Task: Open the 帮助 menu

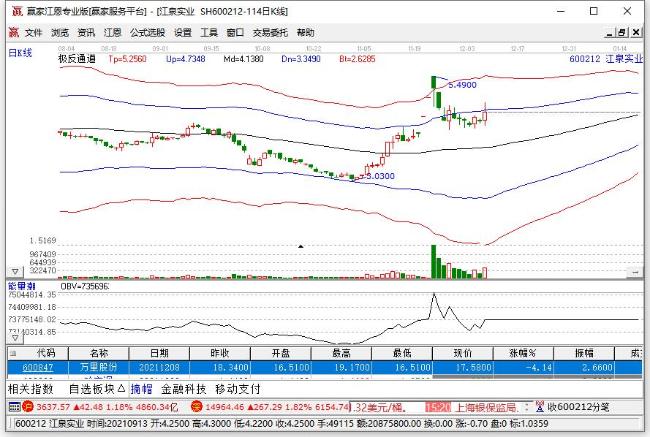Action: pos(306,32)
